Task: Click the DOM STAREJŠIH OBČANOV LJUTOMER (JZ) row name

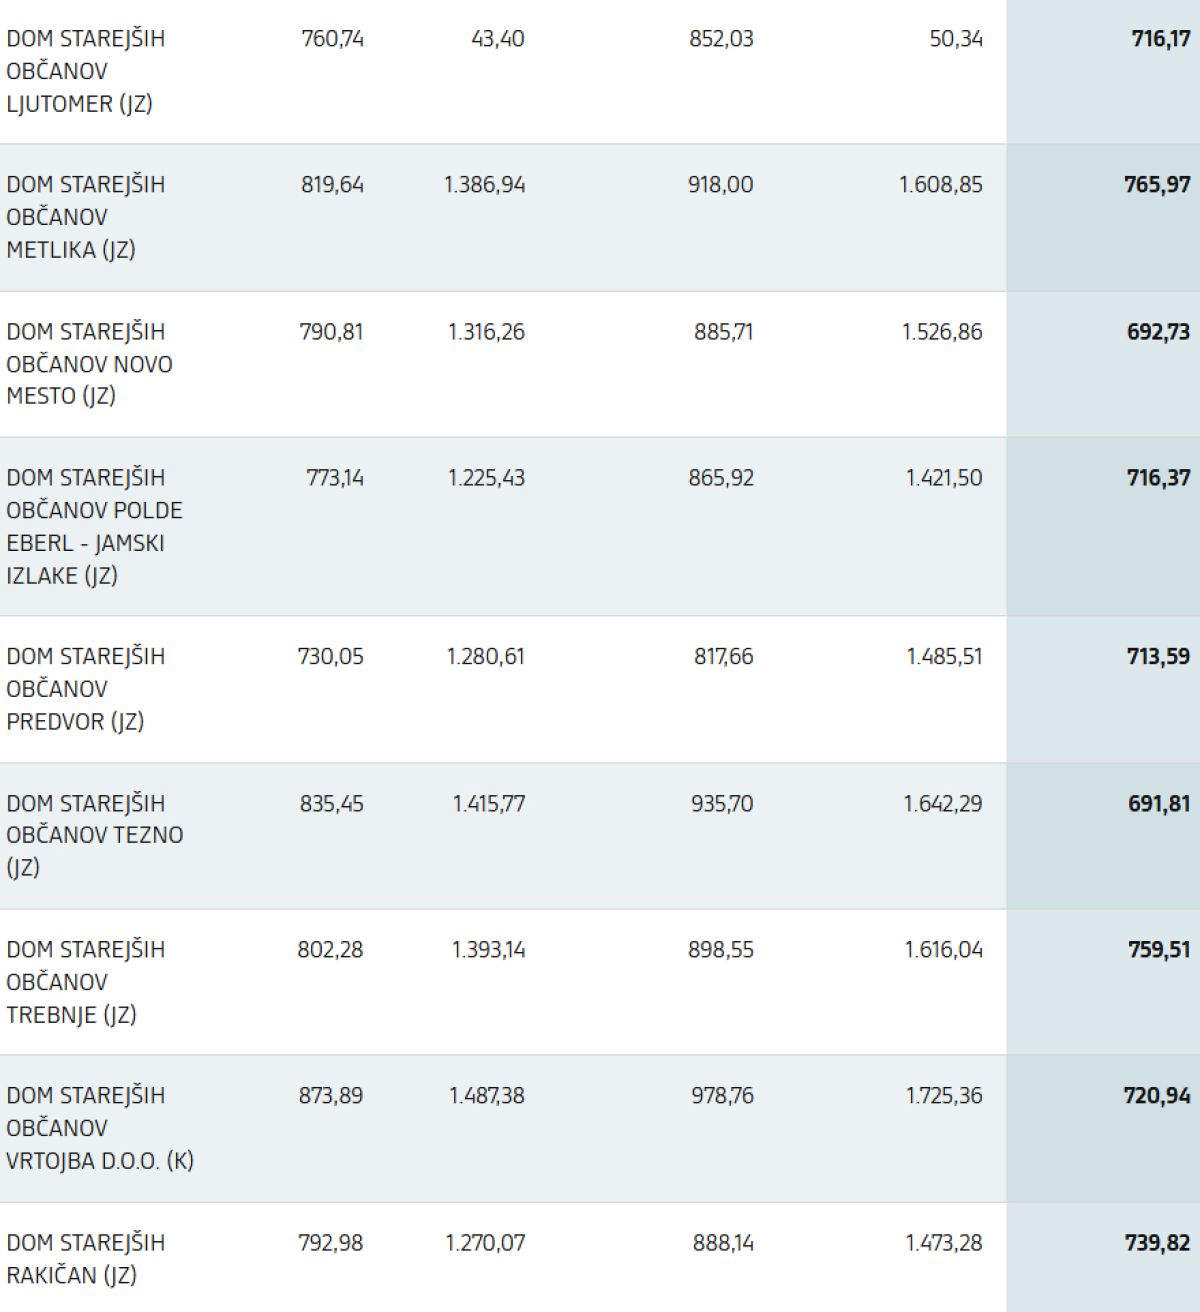Action: point(86,71)
